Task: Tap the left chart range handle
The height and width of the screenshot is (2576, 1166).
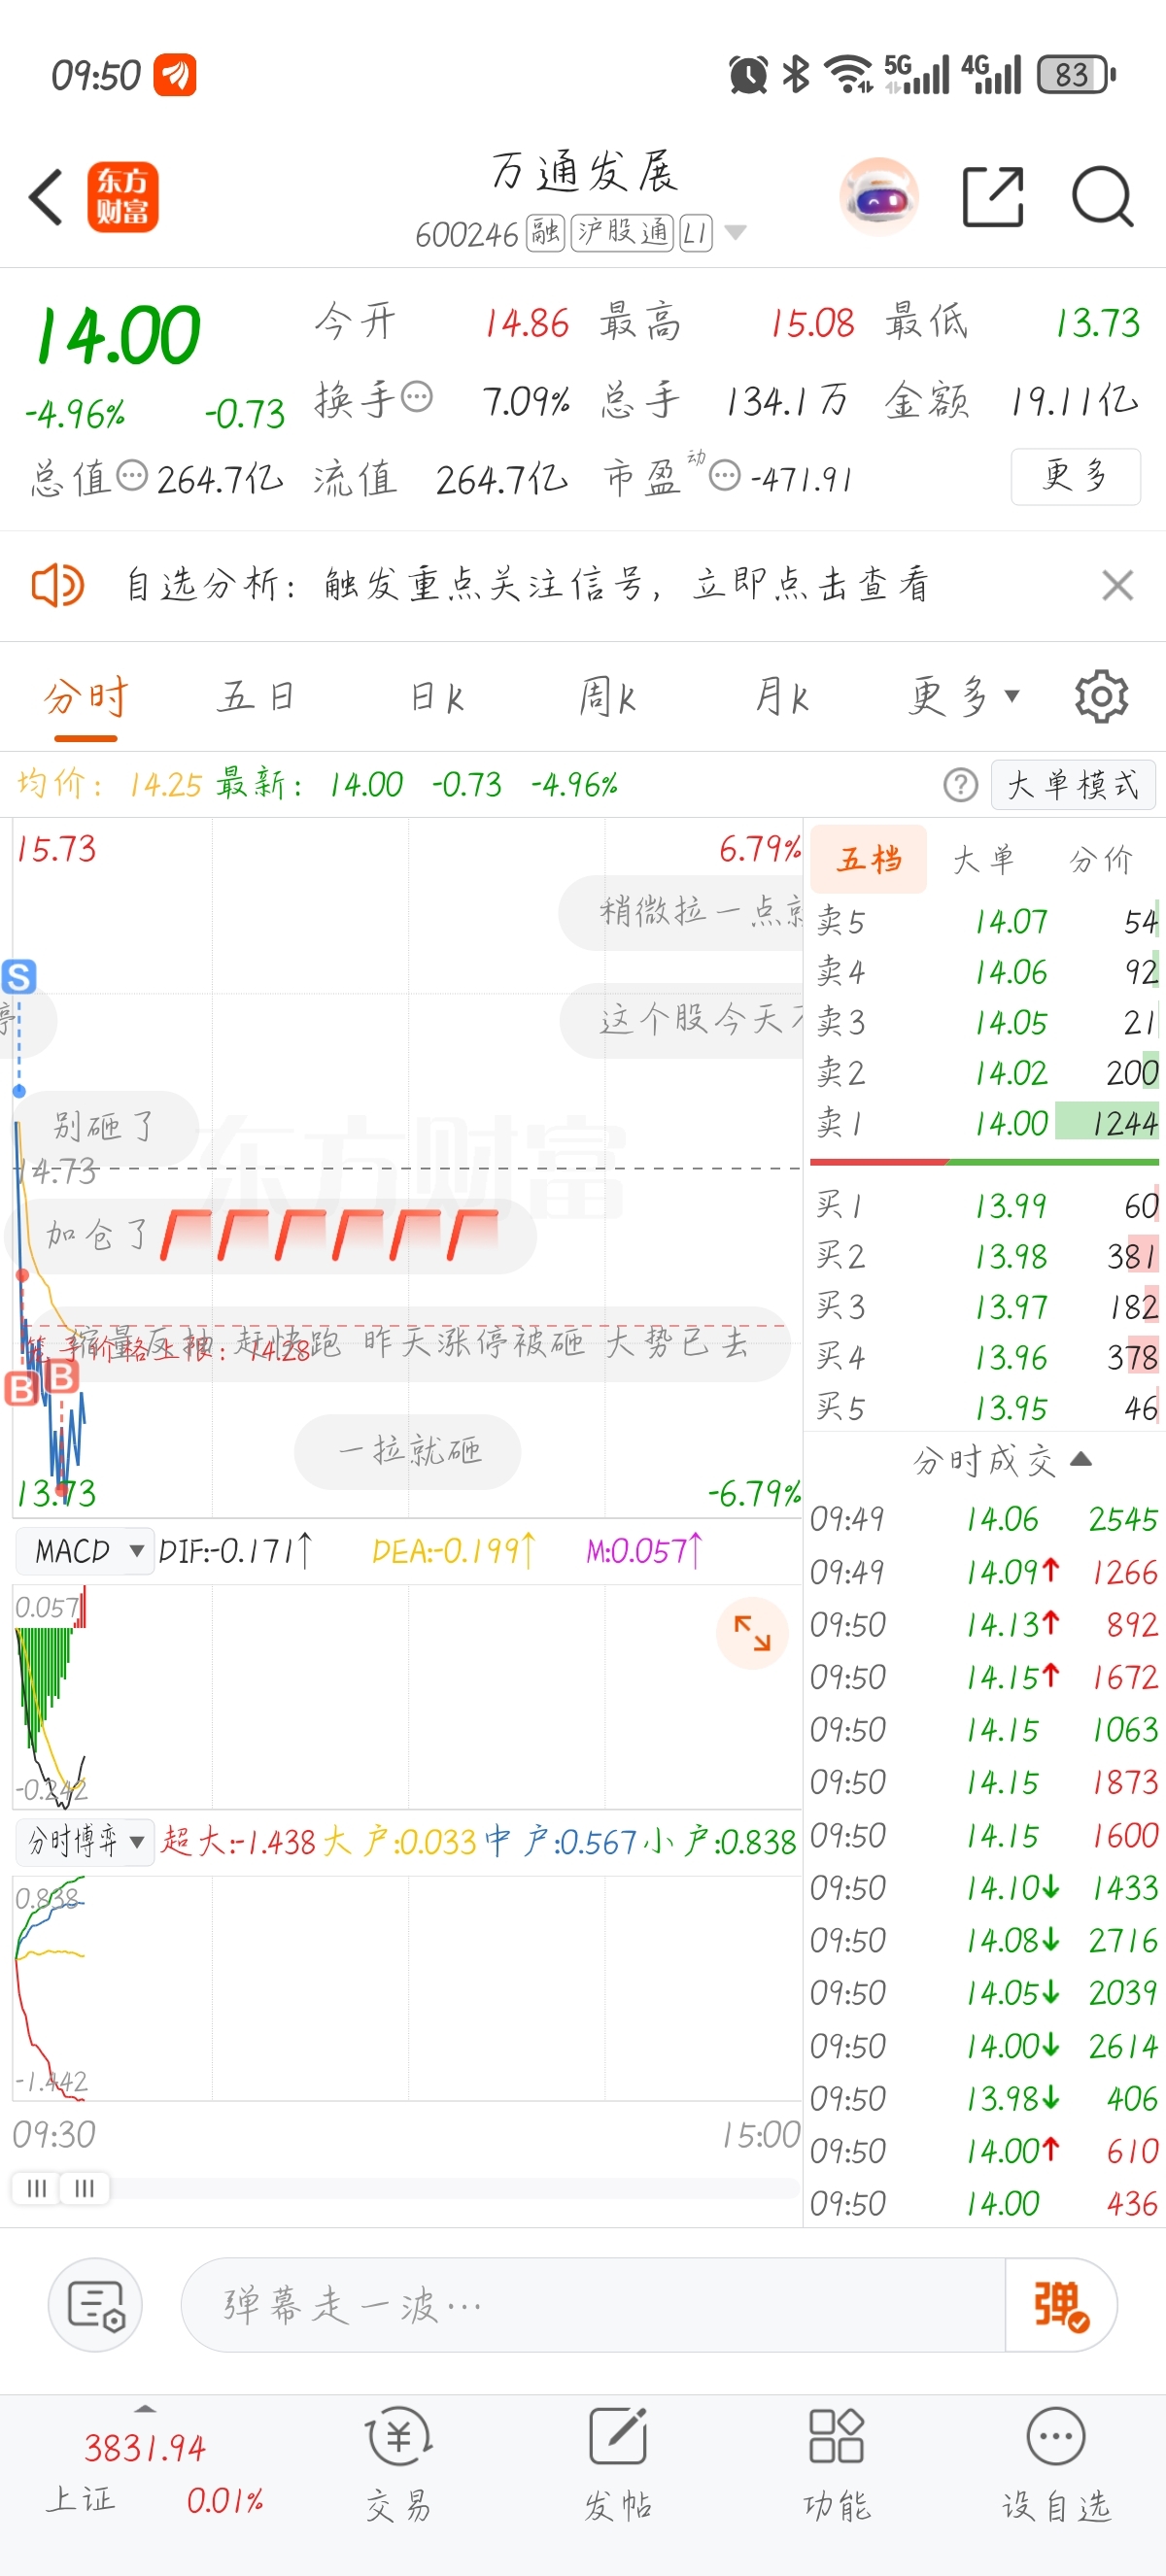Action: tap(37, 2188)
